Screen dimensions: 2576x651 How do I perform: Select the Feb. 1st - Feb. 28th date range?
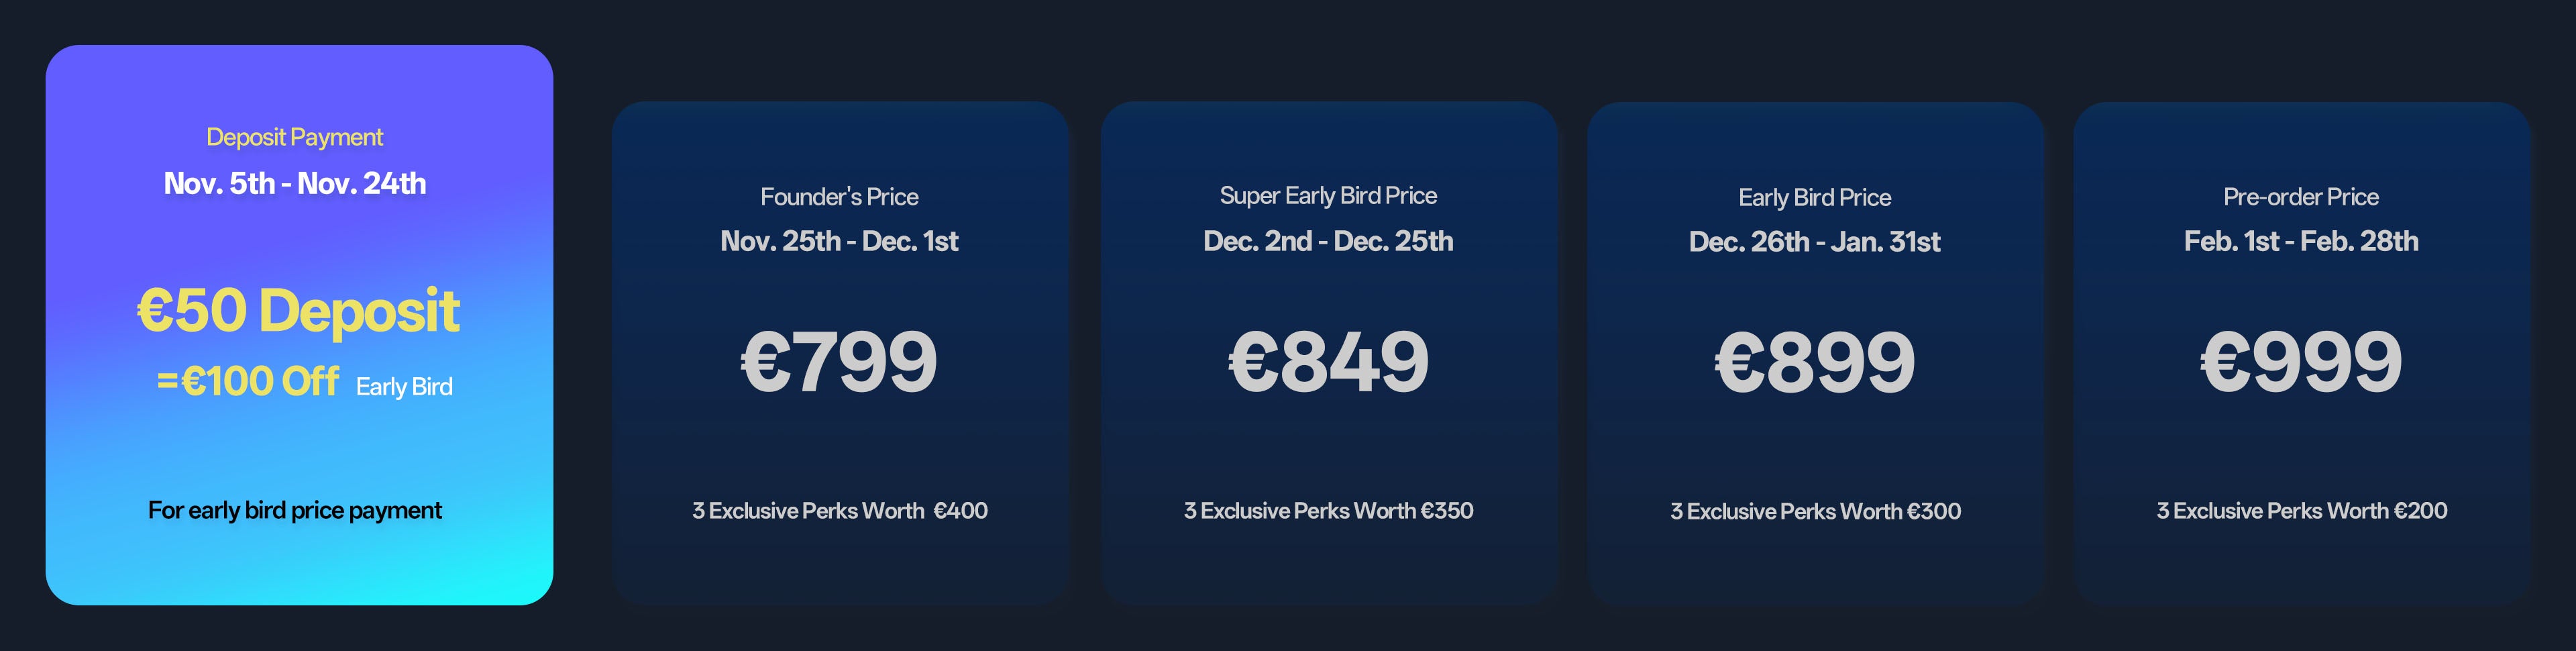[2300, 241]
